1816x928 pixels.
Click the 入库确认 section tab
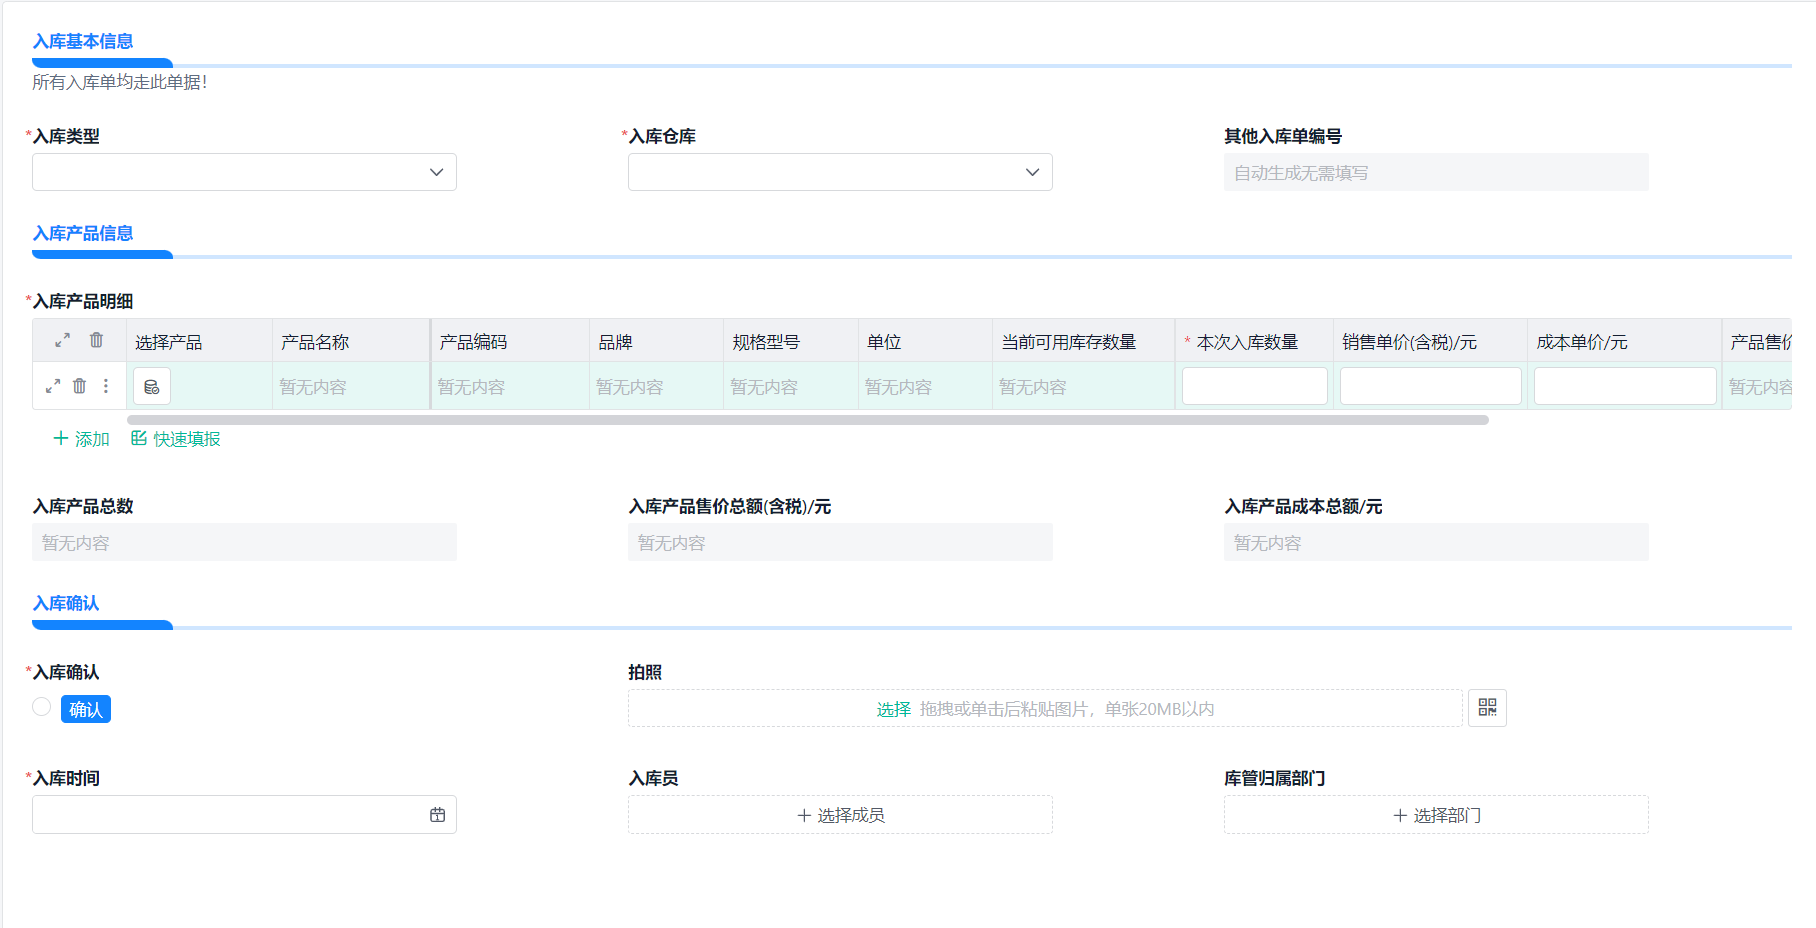point(66,604)
